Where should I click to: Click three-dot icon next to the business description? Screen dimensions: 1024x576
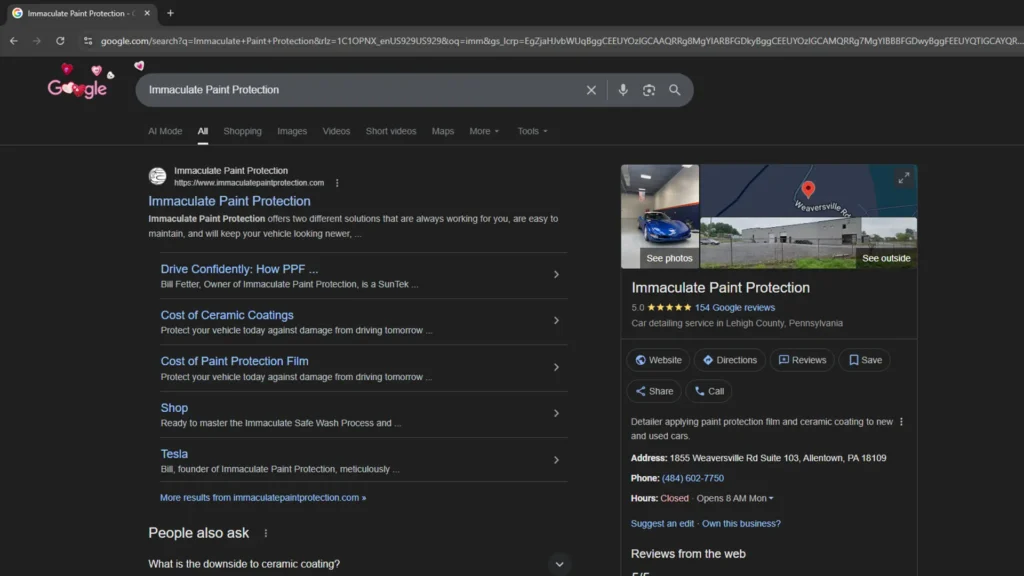coord(903,422)
